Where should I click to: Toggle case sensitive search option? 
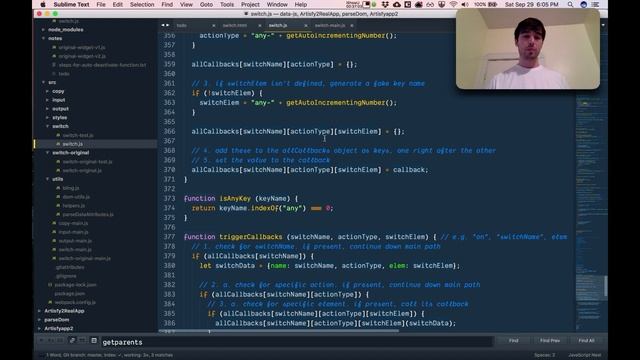click(51, 340)
